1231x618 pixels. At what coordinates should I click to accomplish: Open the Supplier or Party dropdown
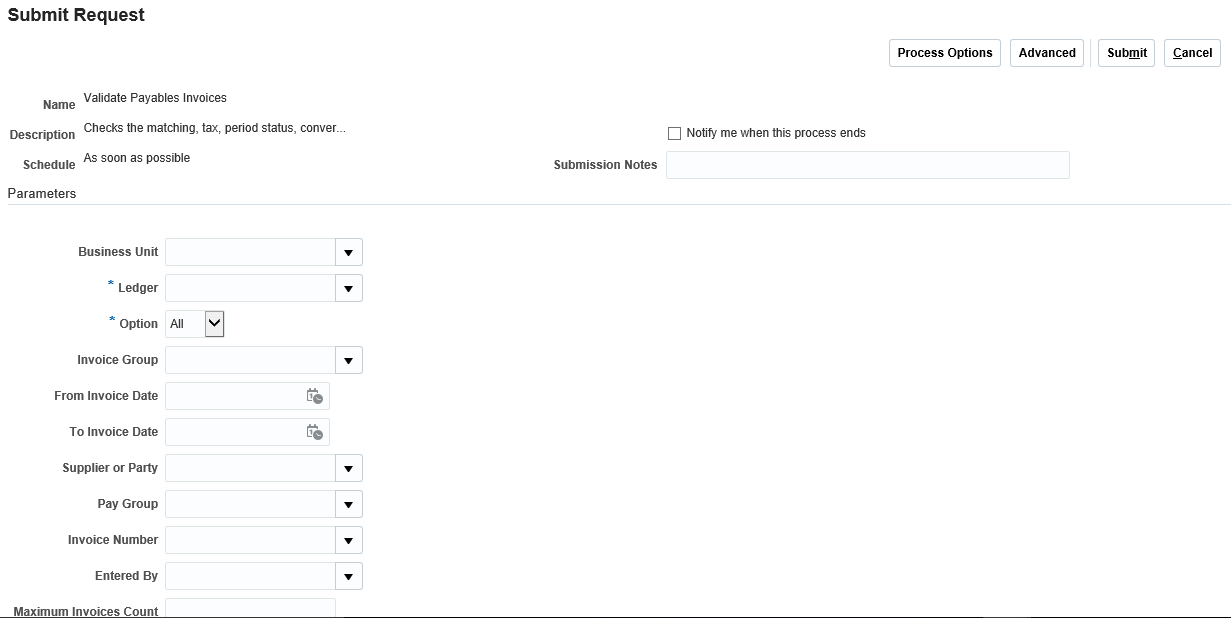pyautogui.click(x=348, y=467)
